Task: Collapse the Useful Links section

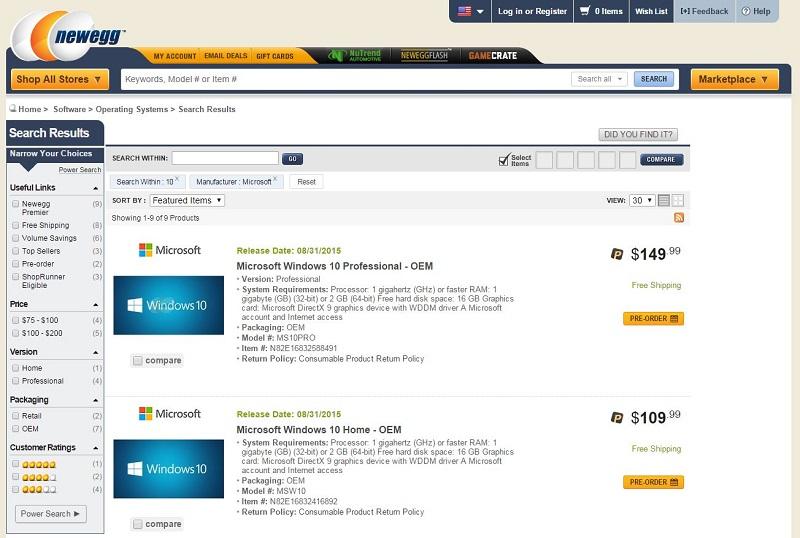Action: (95, 188)
